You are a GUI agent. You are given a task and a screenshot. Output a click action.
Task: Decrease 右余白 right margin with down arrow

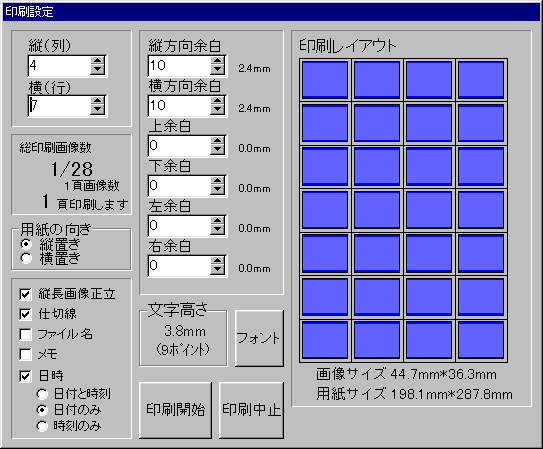217,270
